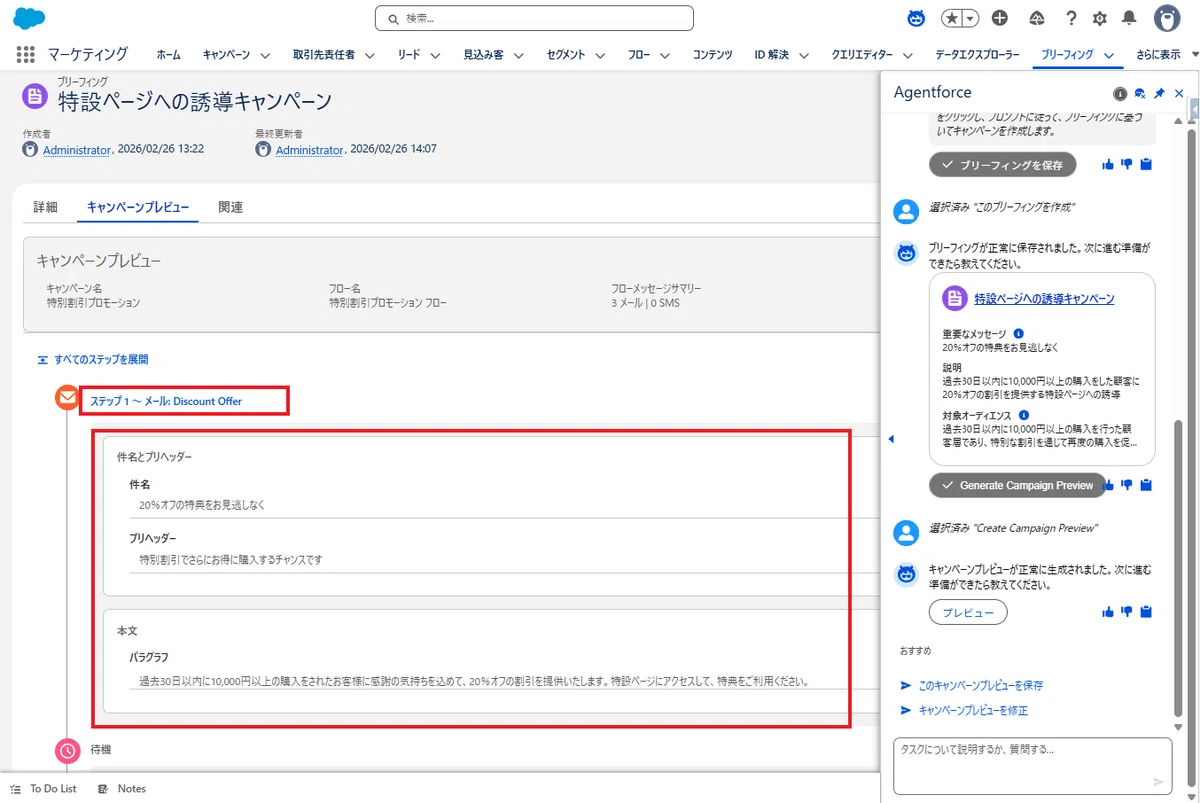Click the 待機 clock step icon
The height and width of the screenshot is (803, 1200).
(x=67, y=750)
